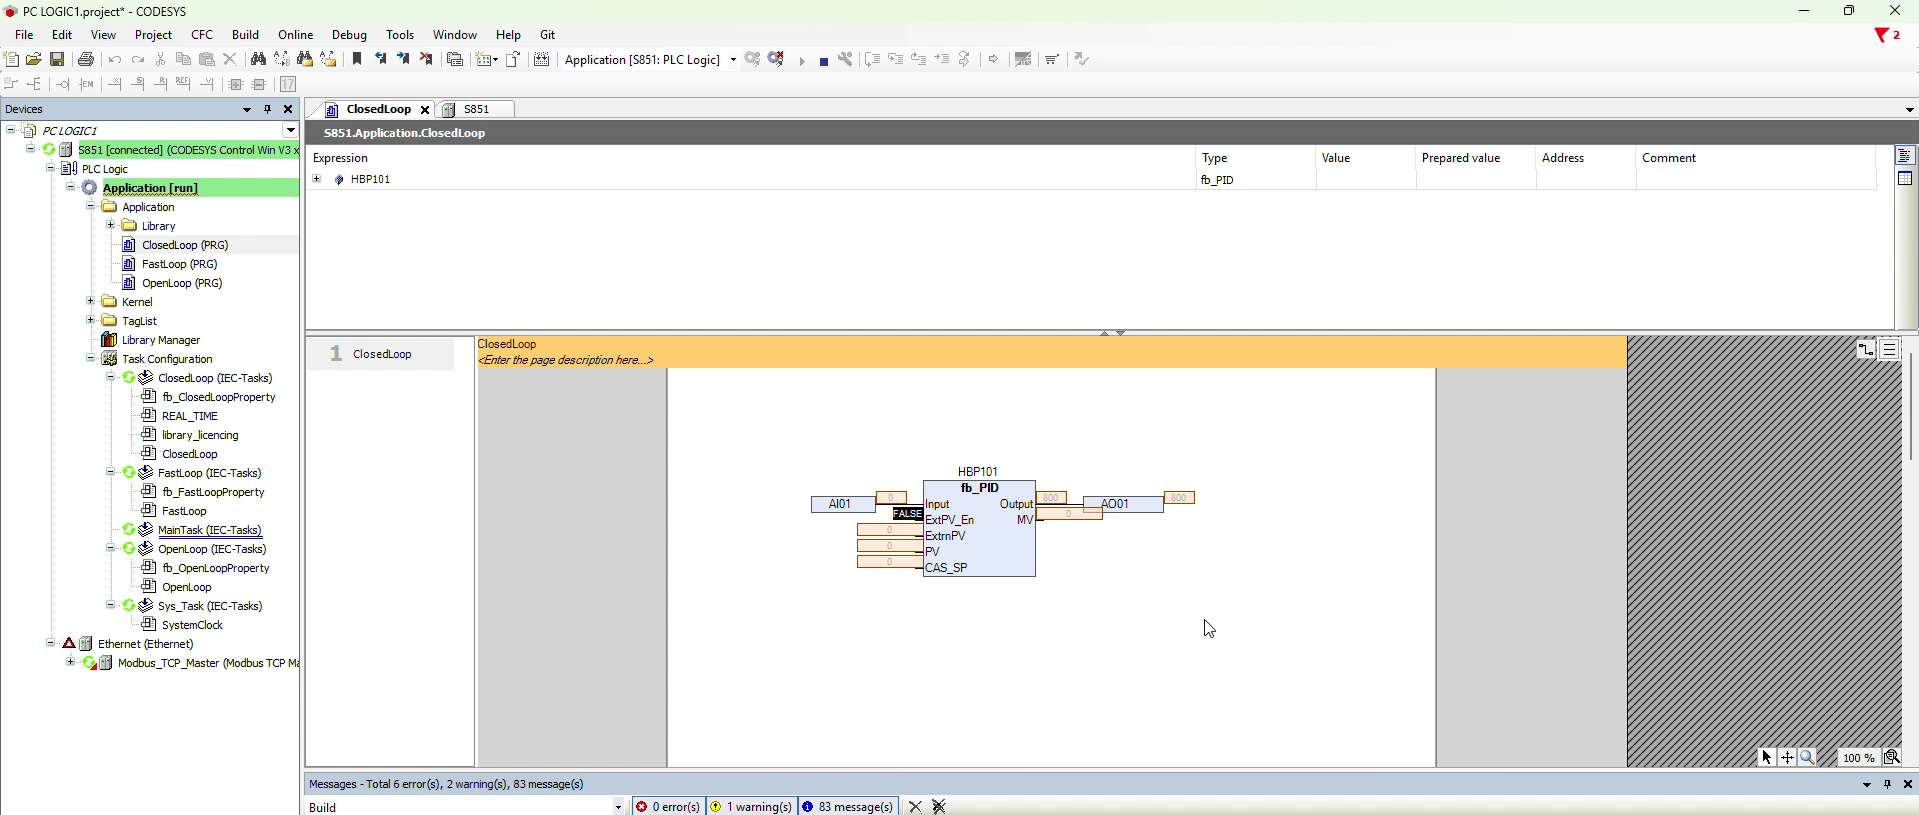Select page 1 ClosedLoop in page list
This screenshot has width=1919, height=815.
(x=381, y=354)
